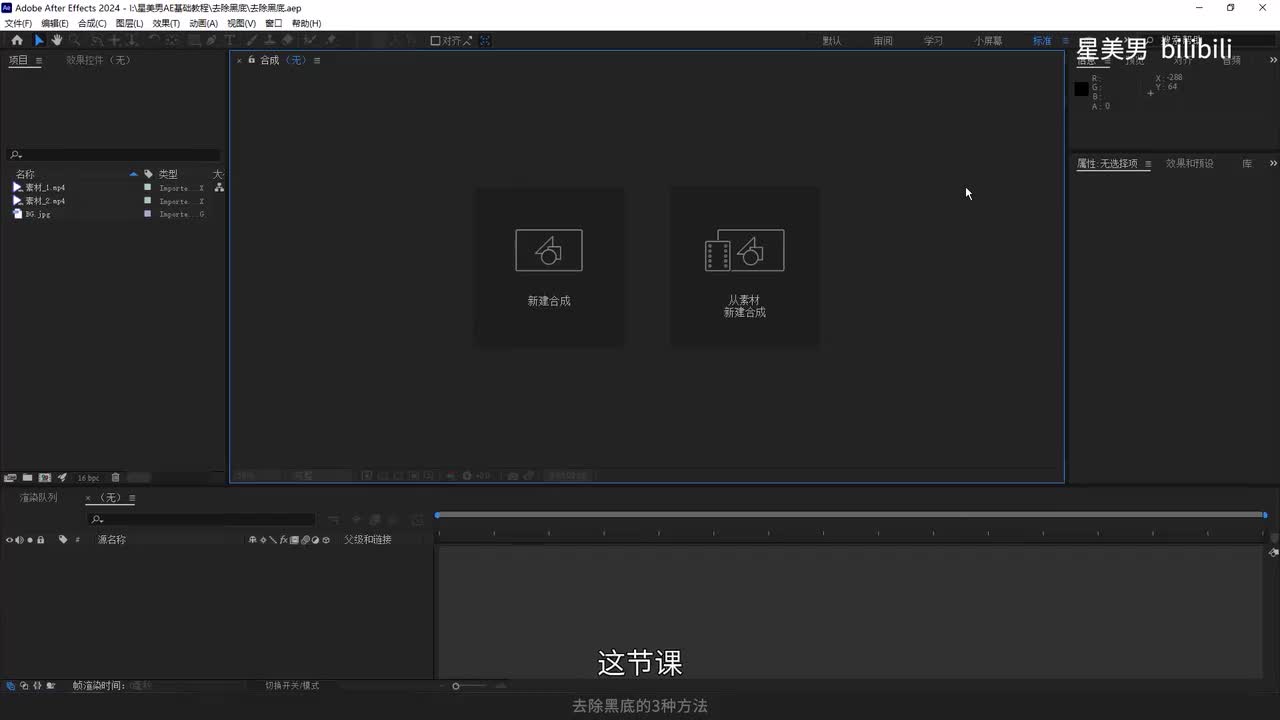Click the snapping options icon beside 对齐
This screenshot has height=720, width=1280.
click(x=468, y=41)
